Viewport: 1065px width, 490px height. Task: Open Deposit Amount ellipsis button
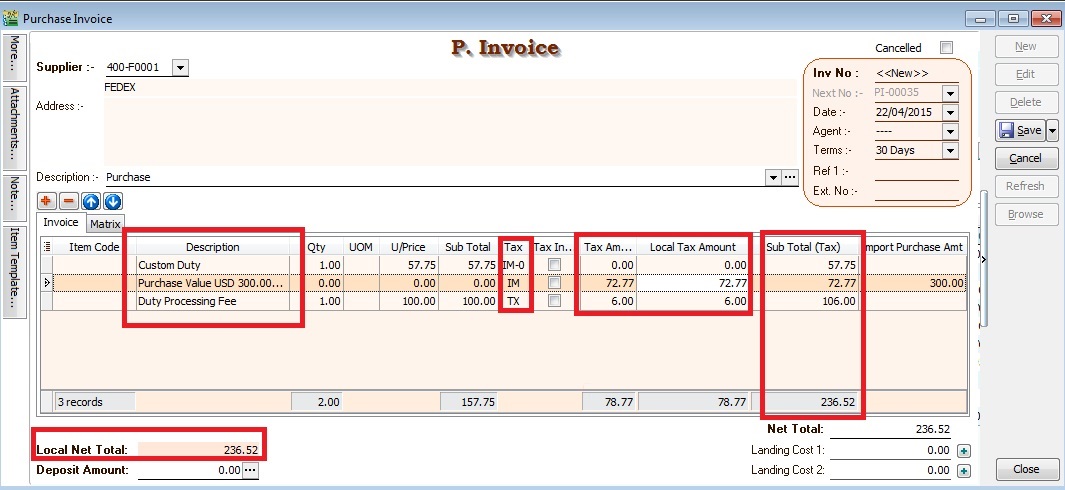click(251, 470)
